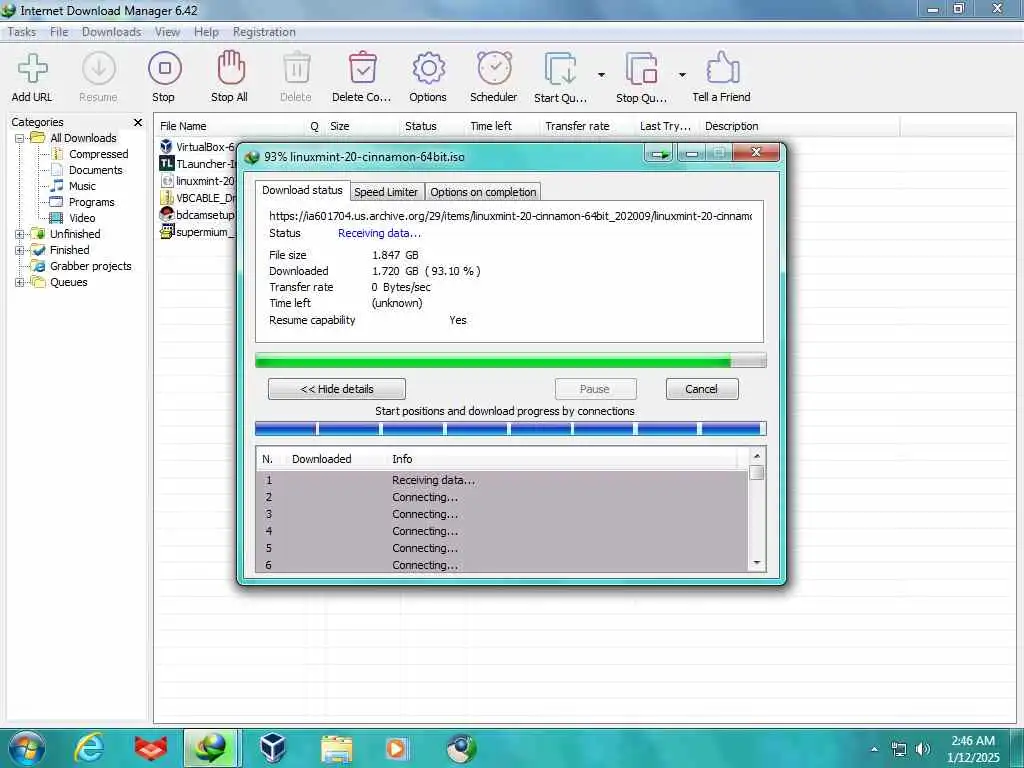Click the Delete Completed toolbar icon
Image resolution: width=1024 pixels, height=768 pixels.
coord(362,69)
